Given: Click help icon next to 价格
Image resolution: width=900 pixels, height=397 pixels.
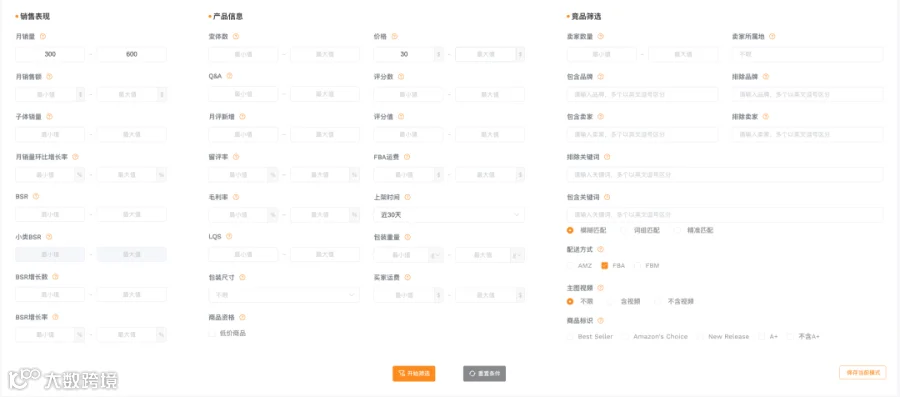Looking at the screenshot, I should tap(394, 36).
